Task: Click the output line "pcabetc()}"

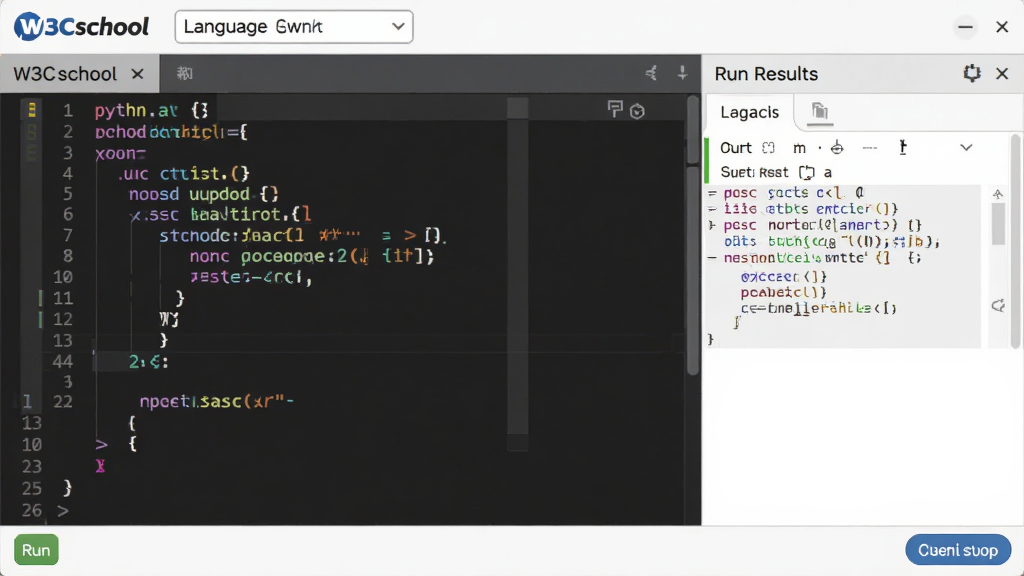Action: coord(784,293)
